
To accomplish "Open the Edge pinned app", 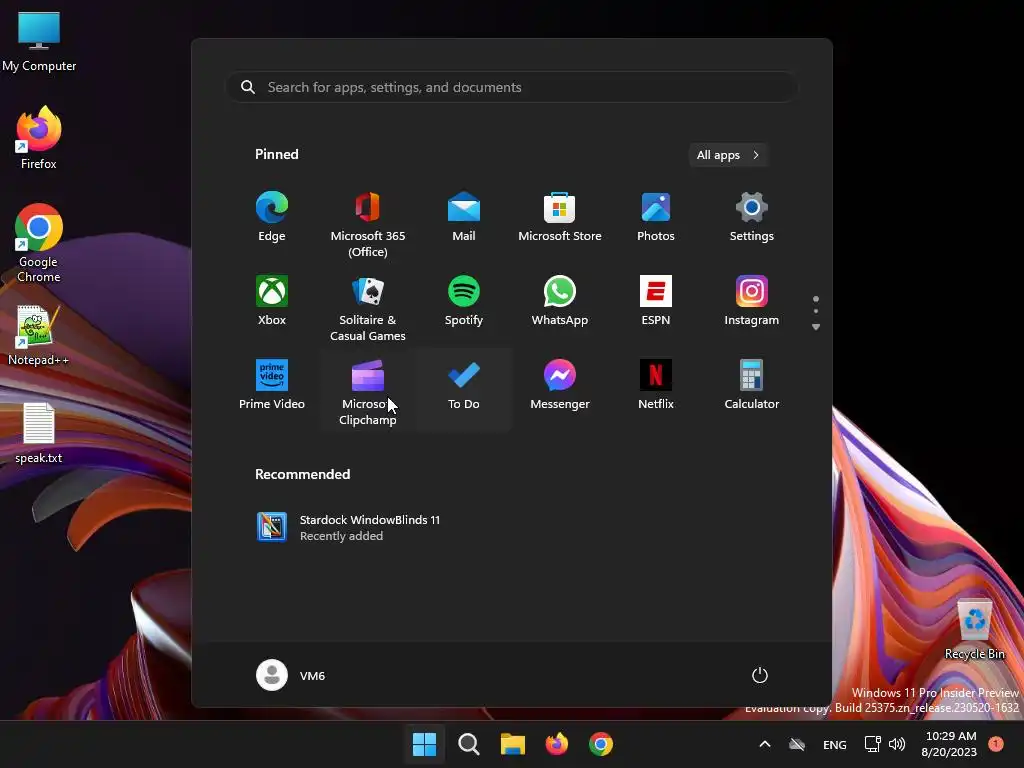I will pyautogui.click(x=272, y=218).
